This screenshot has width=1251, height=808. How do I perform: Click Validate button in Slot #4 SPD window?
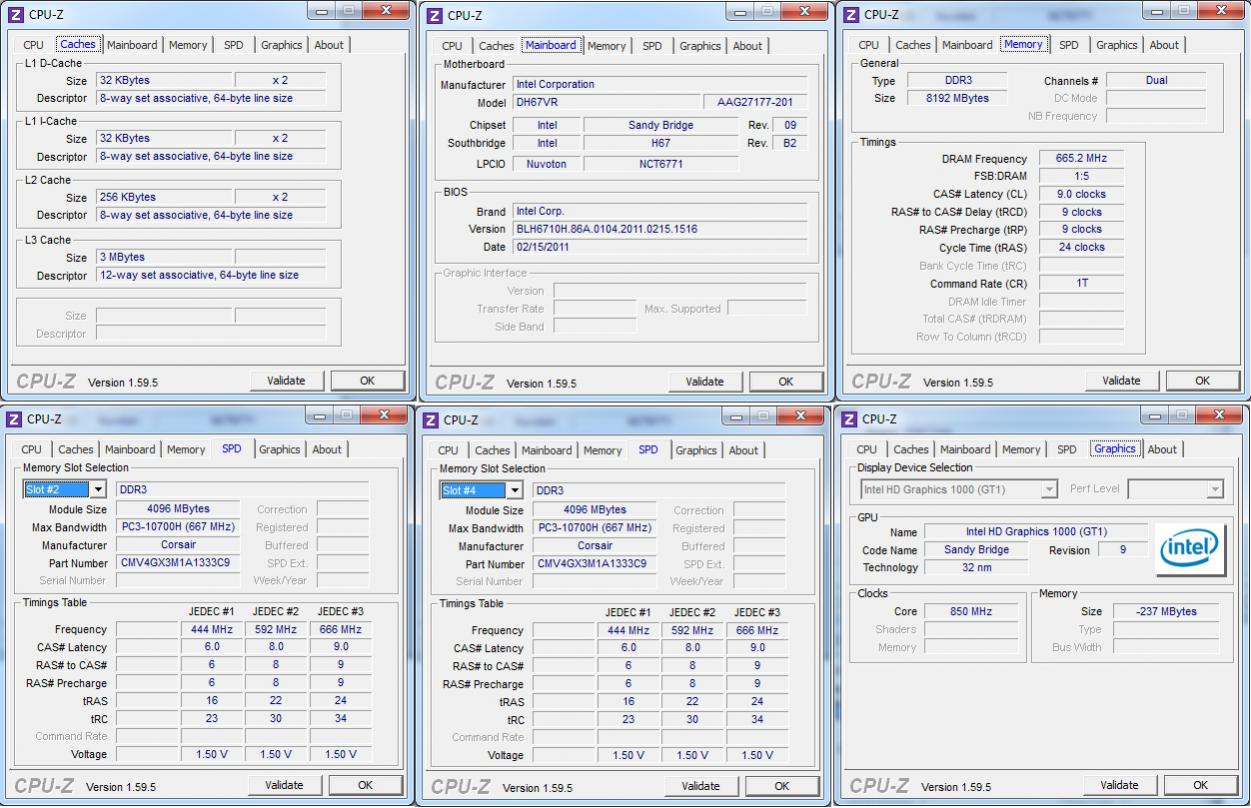[700, 787]
